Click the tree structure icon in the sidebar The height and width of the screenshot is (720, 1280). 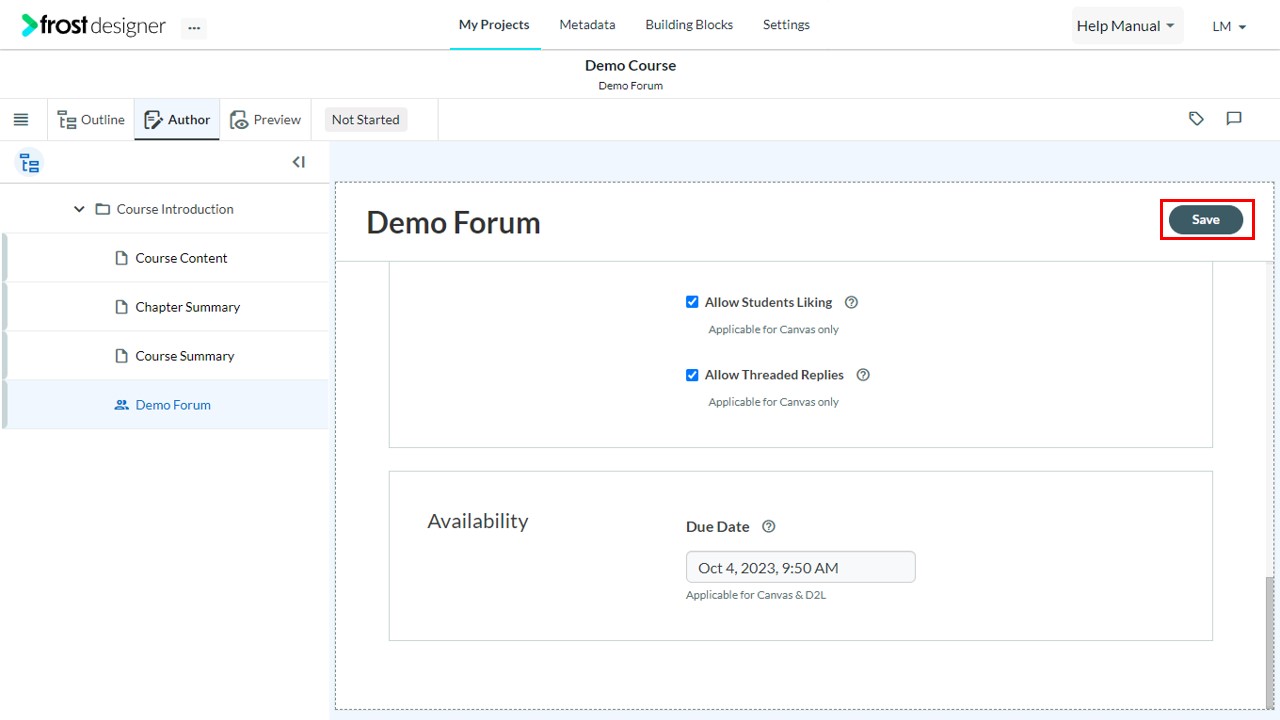(30, 163)
